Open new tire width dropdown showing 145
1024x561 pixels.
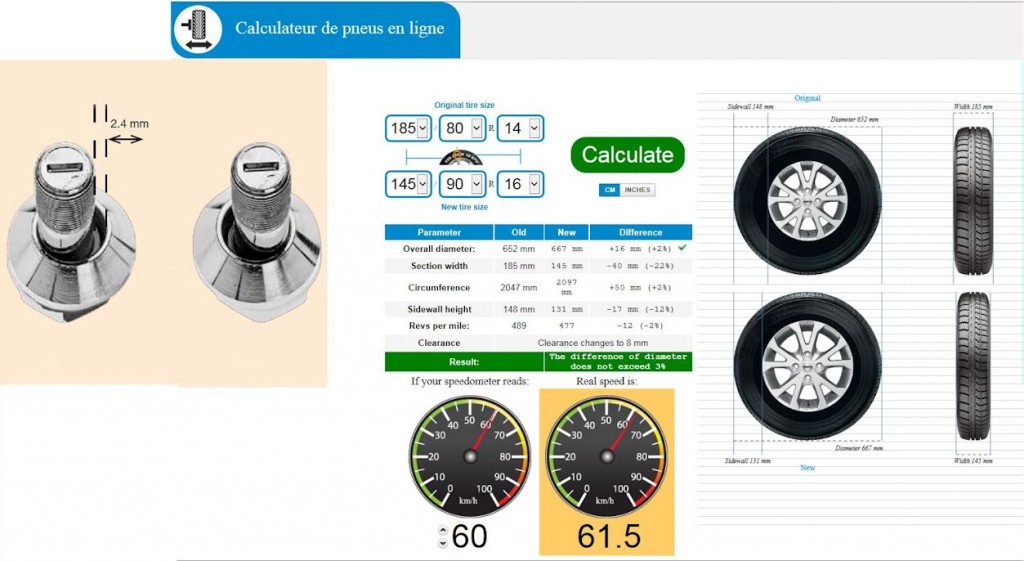pos(409,184)
